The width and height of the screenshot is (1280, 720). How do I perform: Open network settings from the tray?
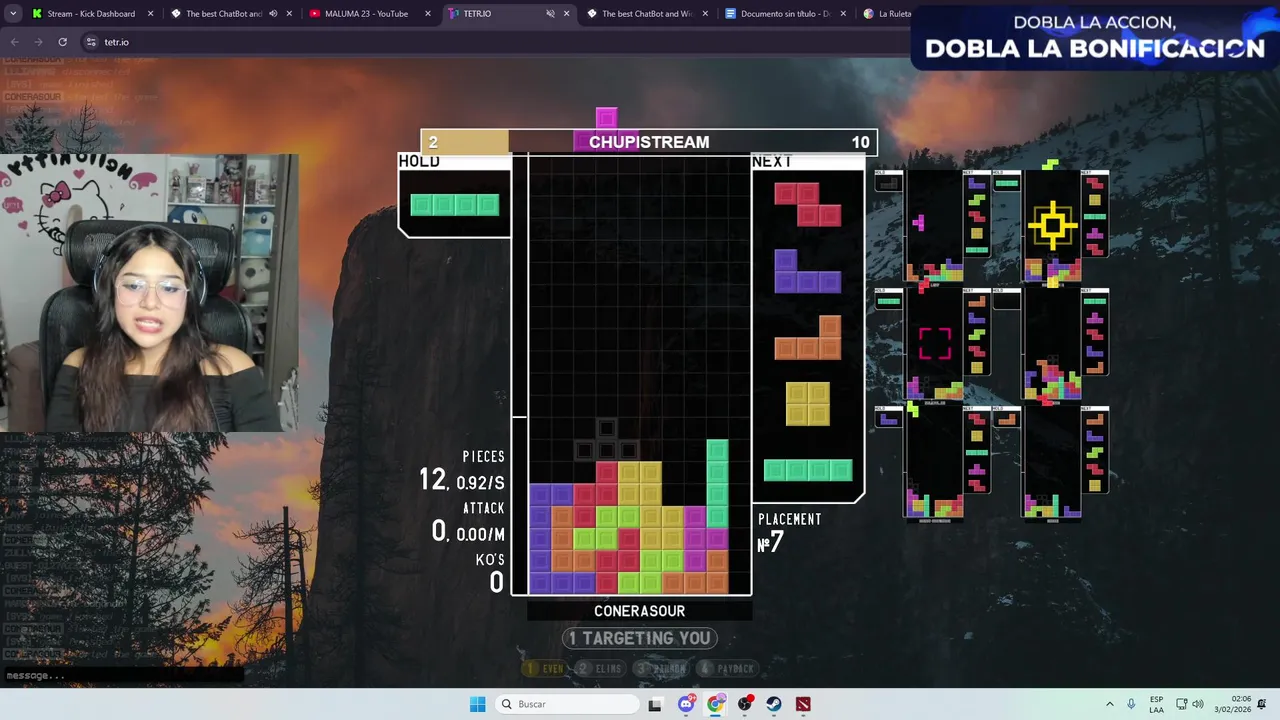pos(1181,704)
